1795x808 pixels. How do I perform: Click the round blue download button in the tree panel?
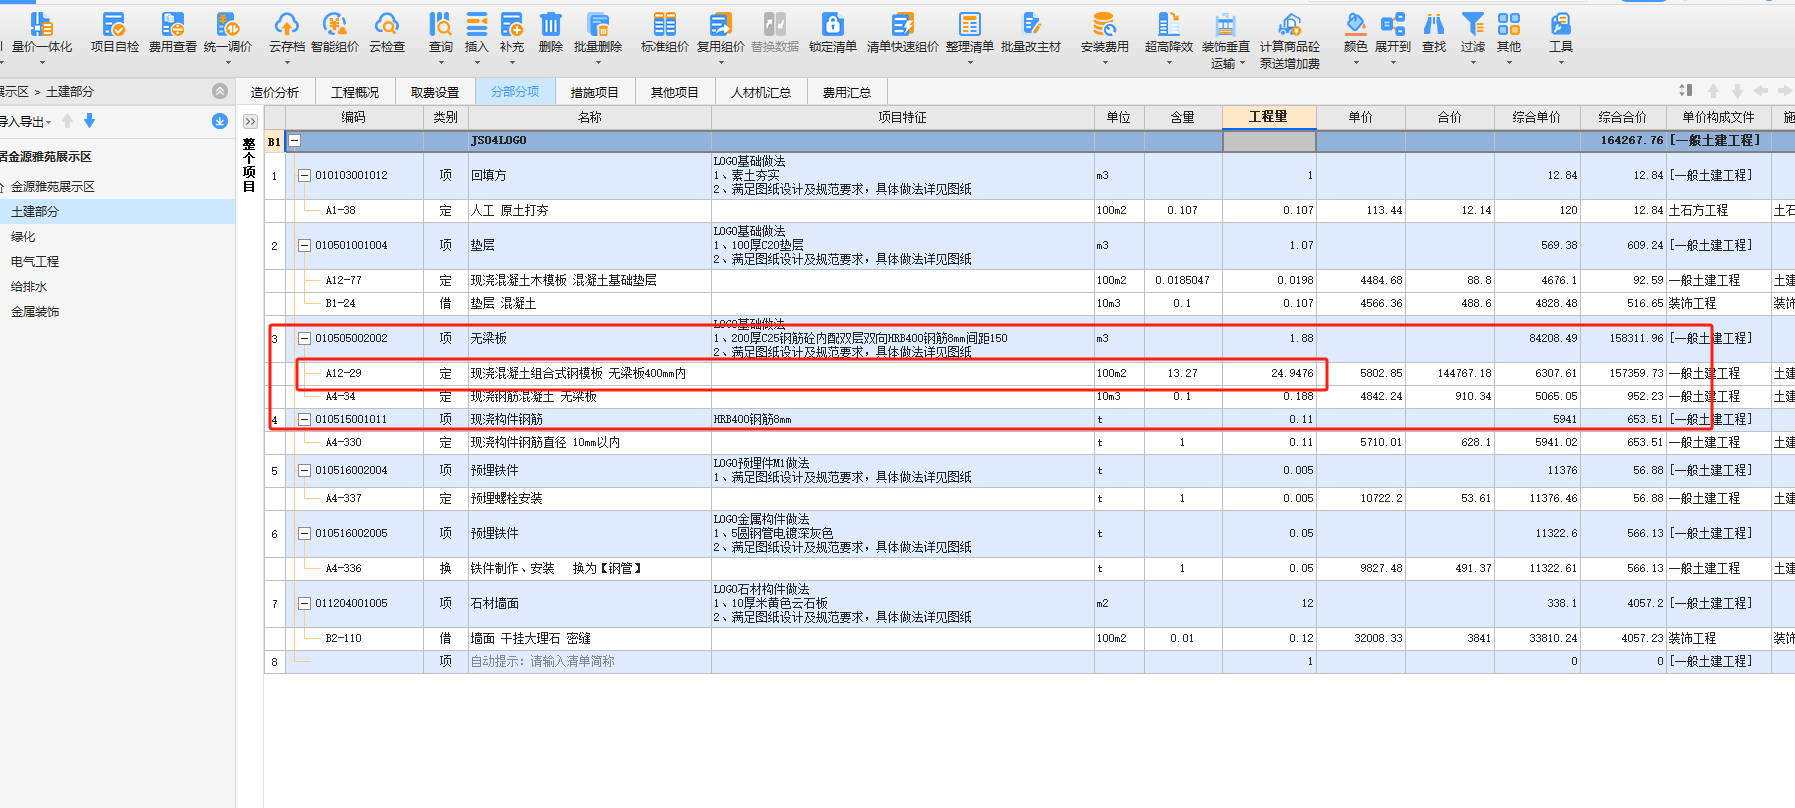click(x=220, y=121)
